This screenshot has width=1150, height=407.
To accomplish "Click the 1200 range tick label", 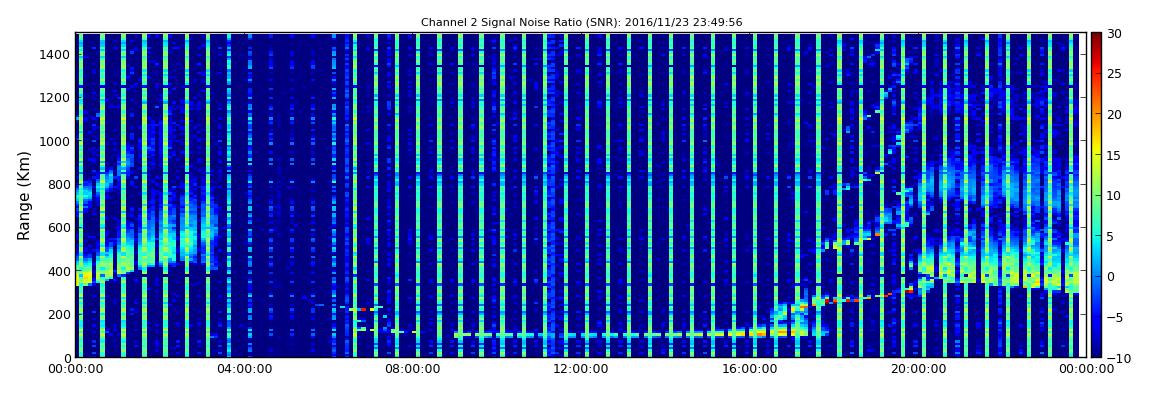I will (56, 98).
